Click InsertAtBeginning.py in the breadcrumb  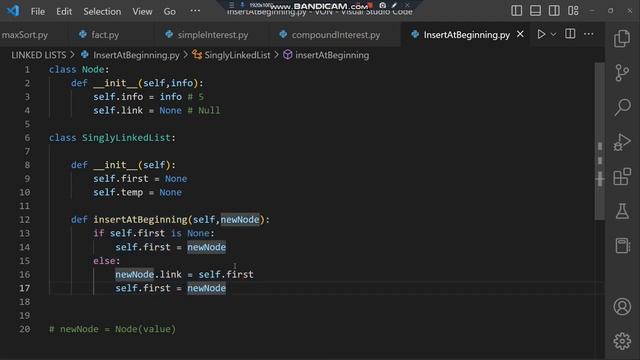pos(136,55)
